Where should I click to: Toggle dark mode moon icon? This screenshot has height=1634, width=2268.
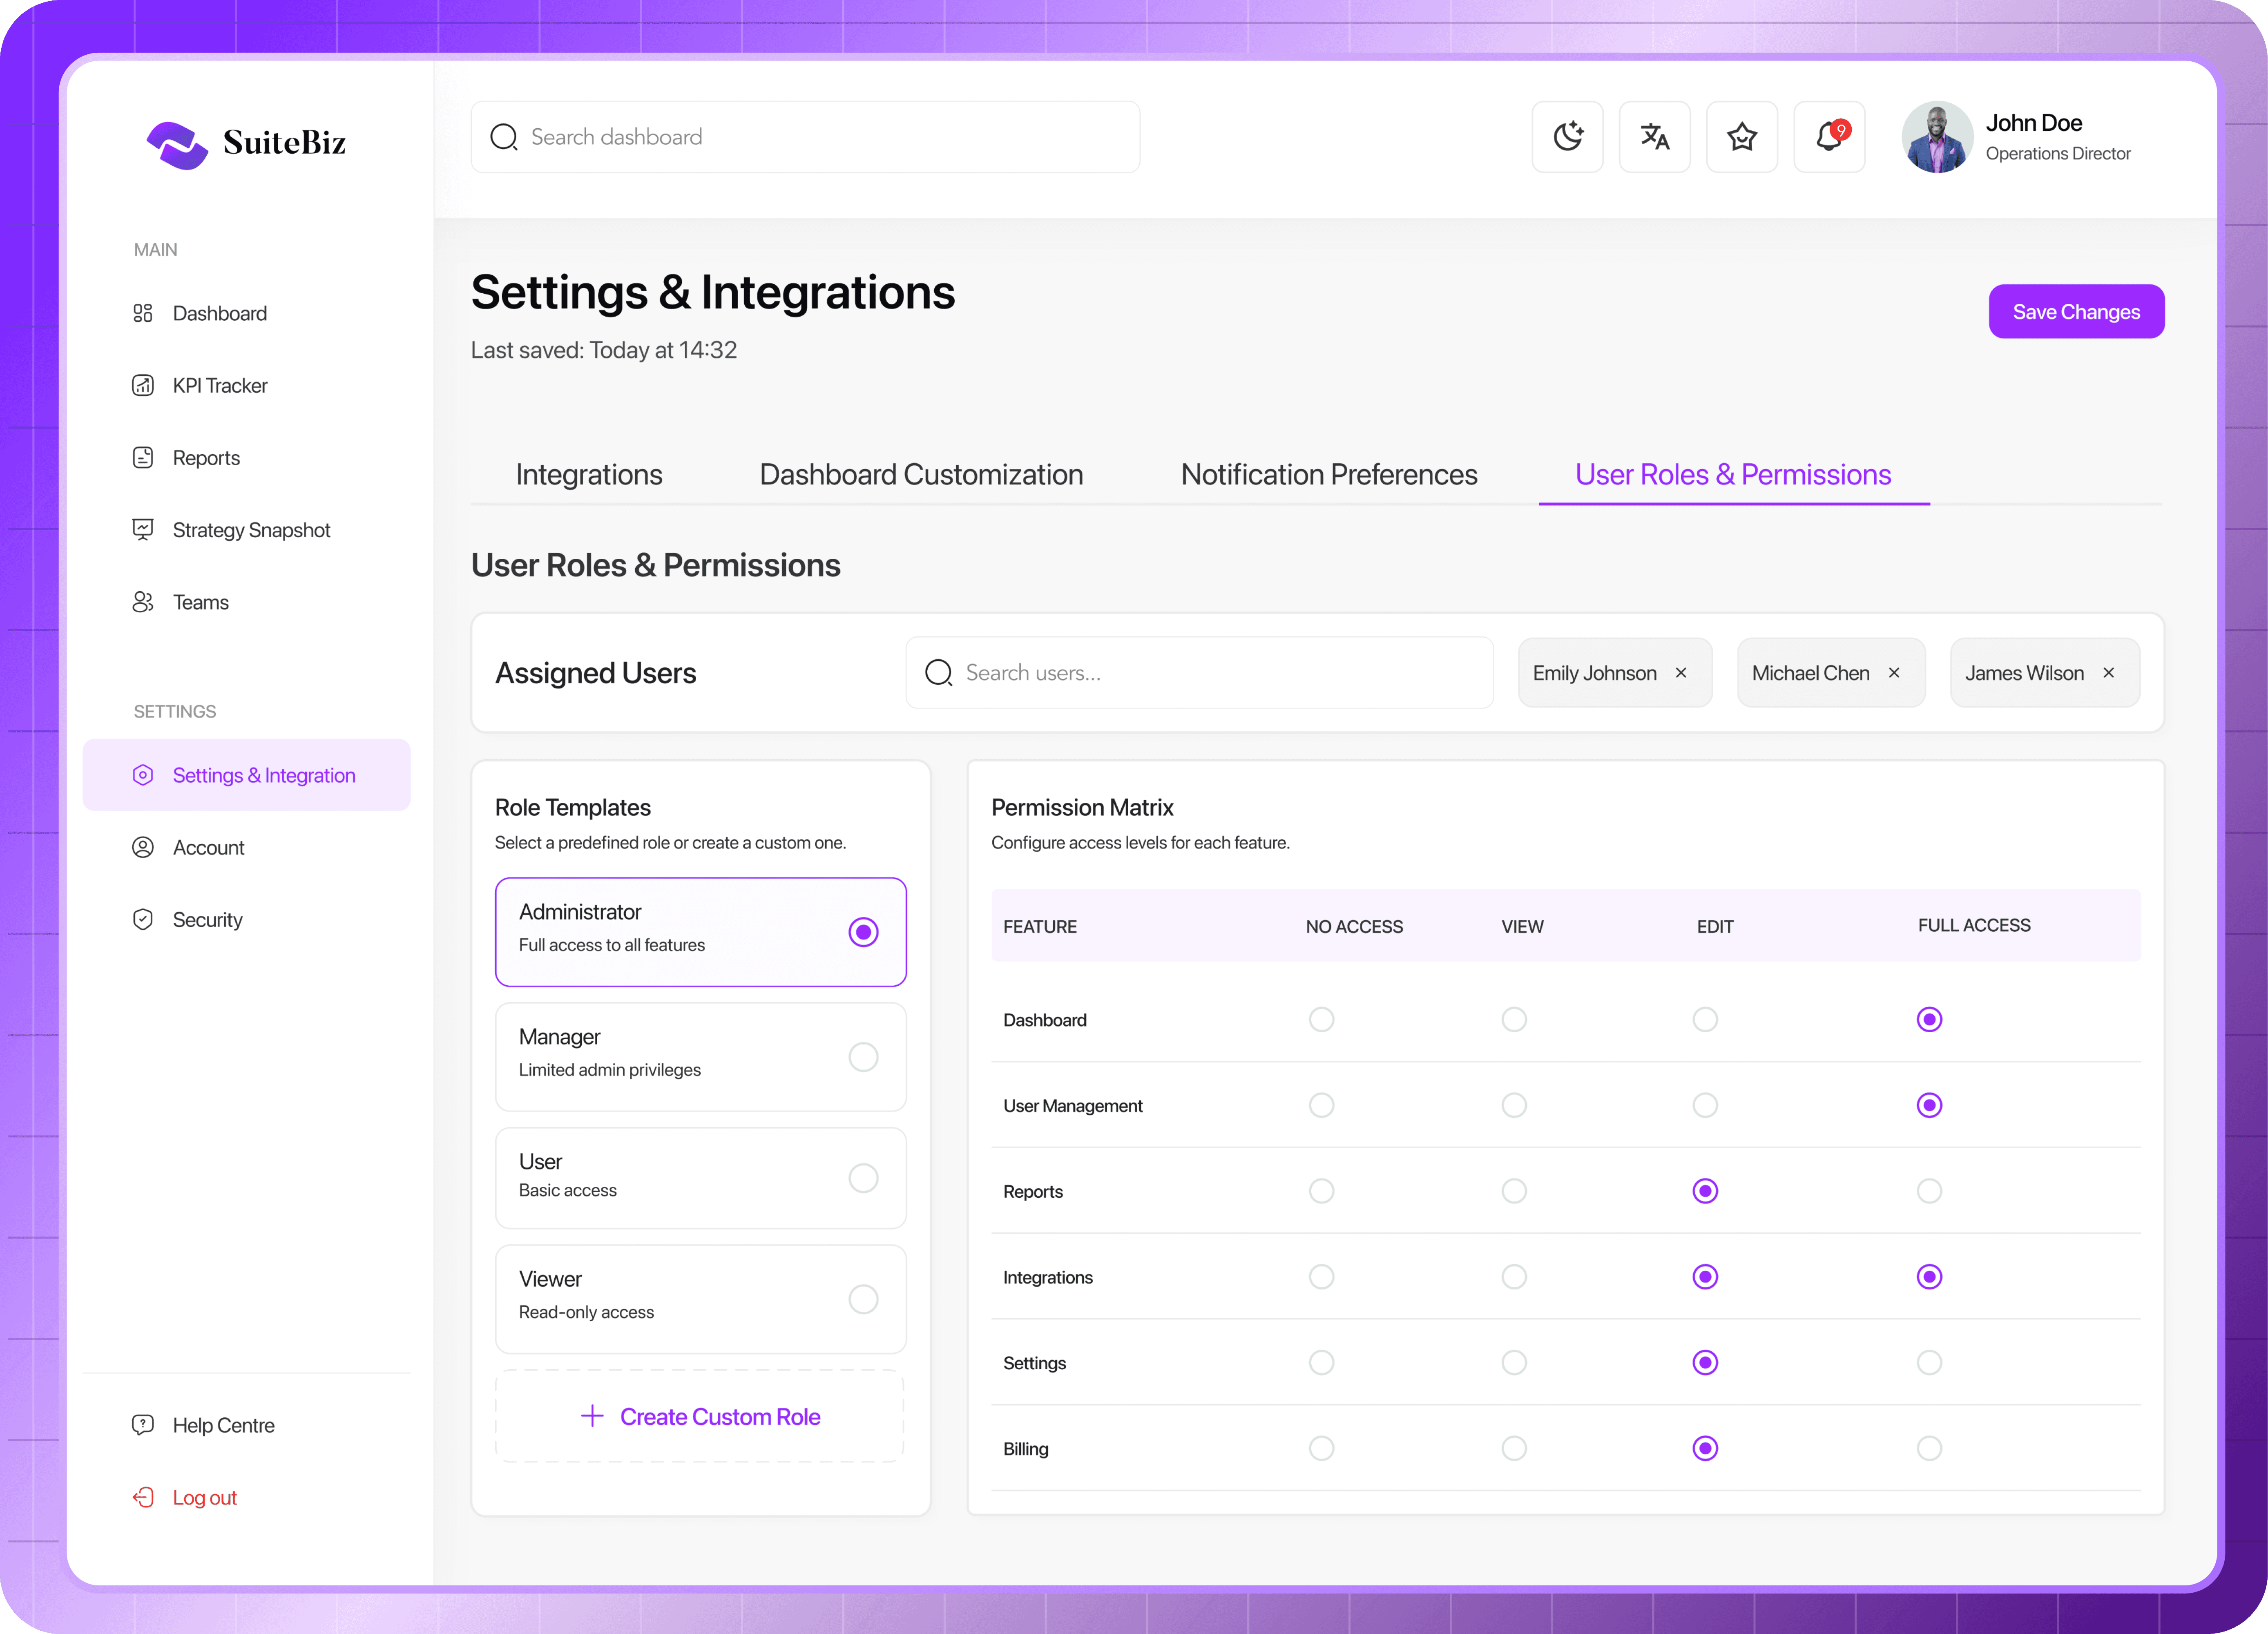click(x=1567, y=137)
